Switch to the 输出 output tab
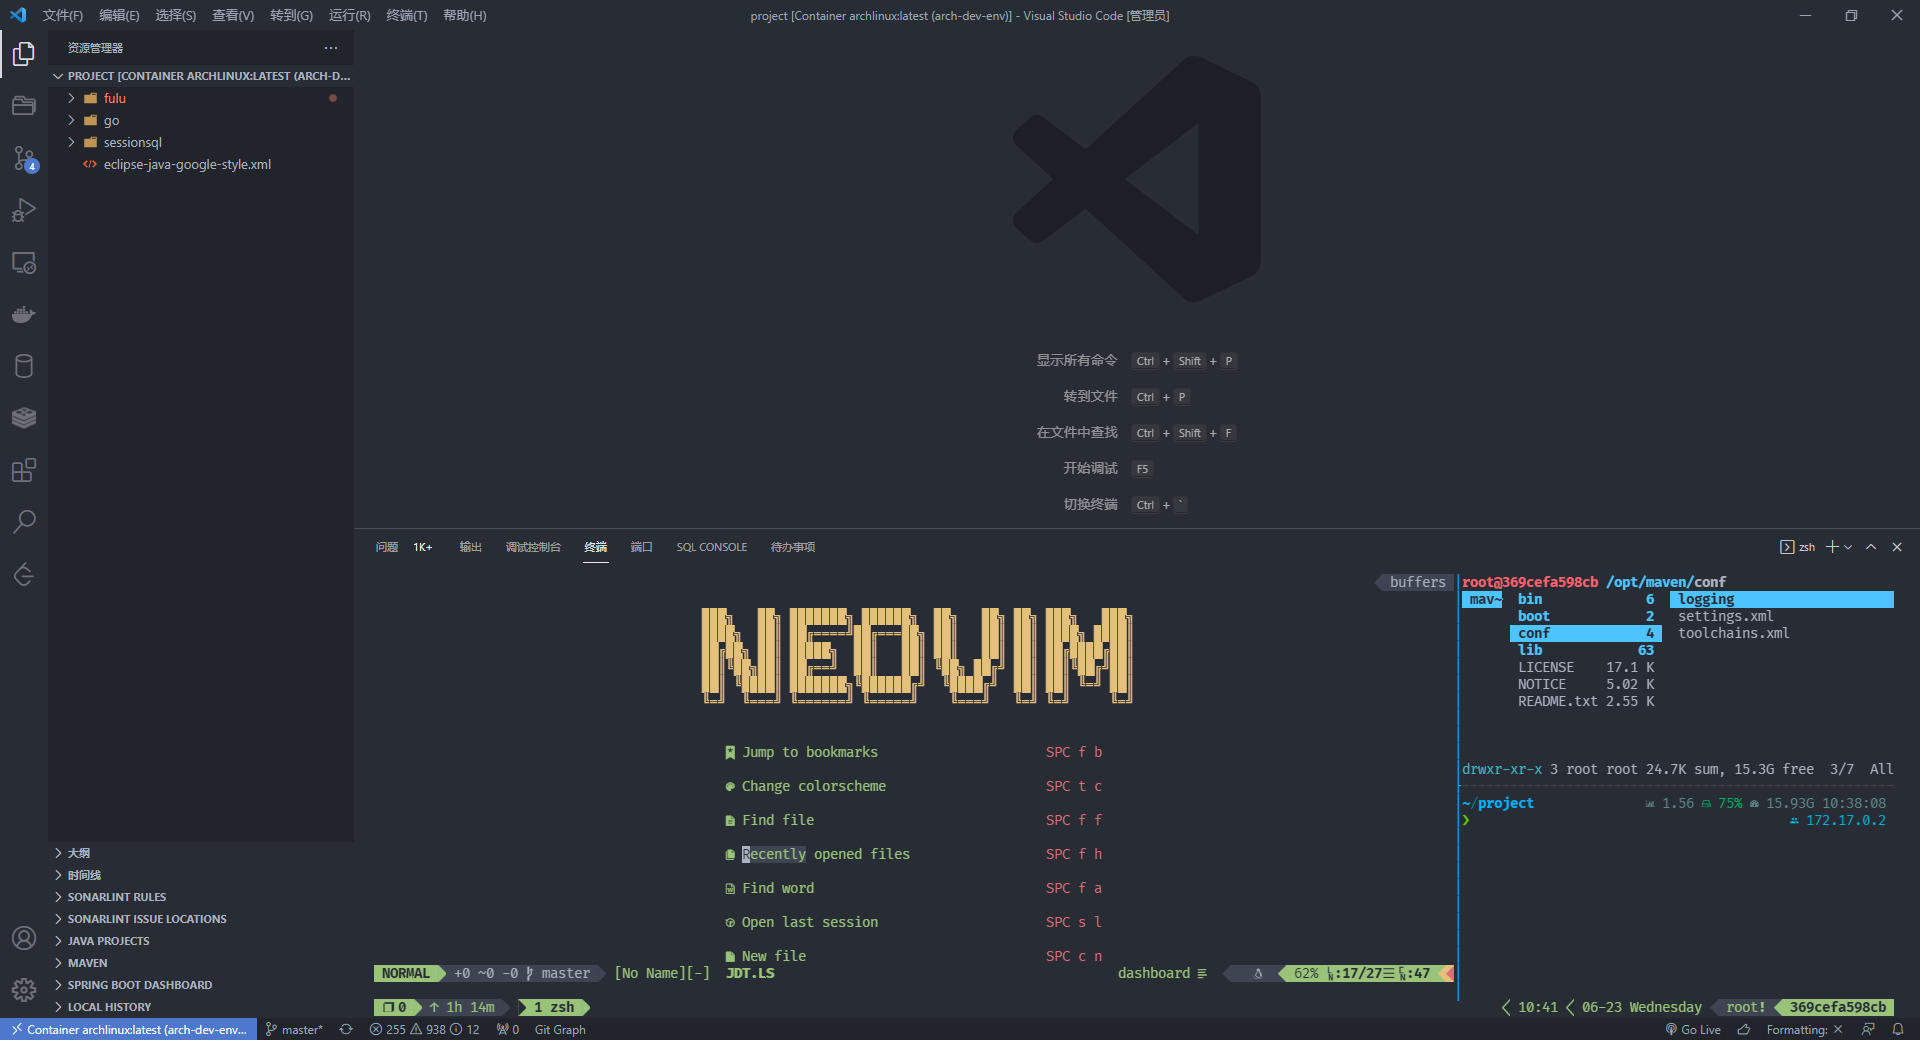This screenshot has width=1920, height=1040. tap(470, 547)
